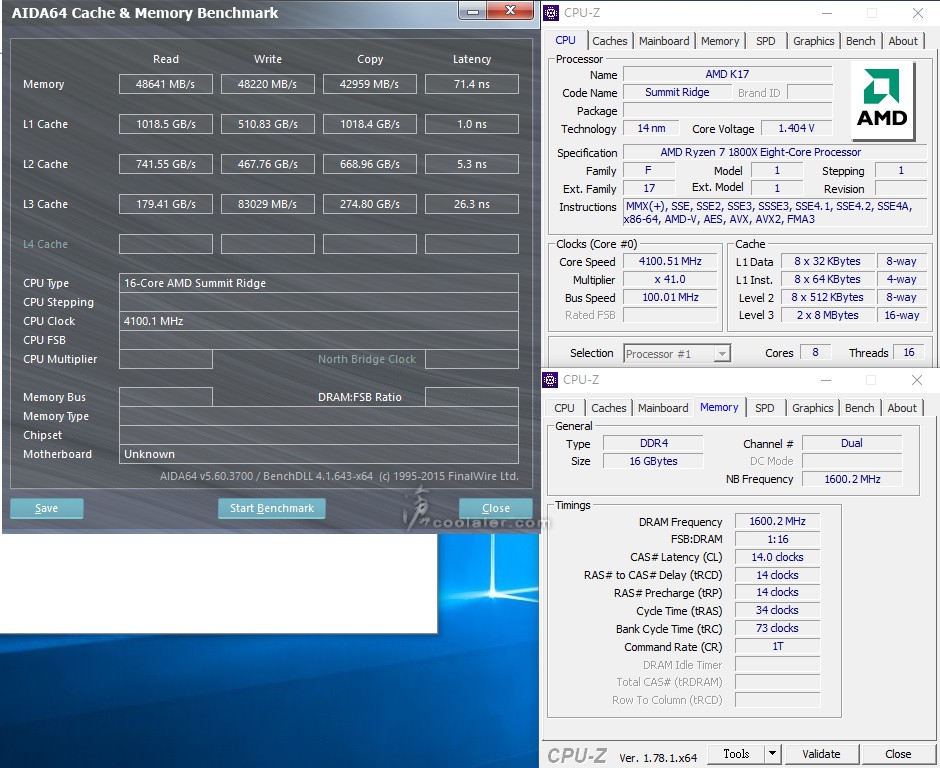
Task: Click the Bus Speed value 100.01 MHz
Action: tap(670, 297)
